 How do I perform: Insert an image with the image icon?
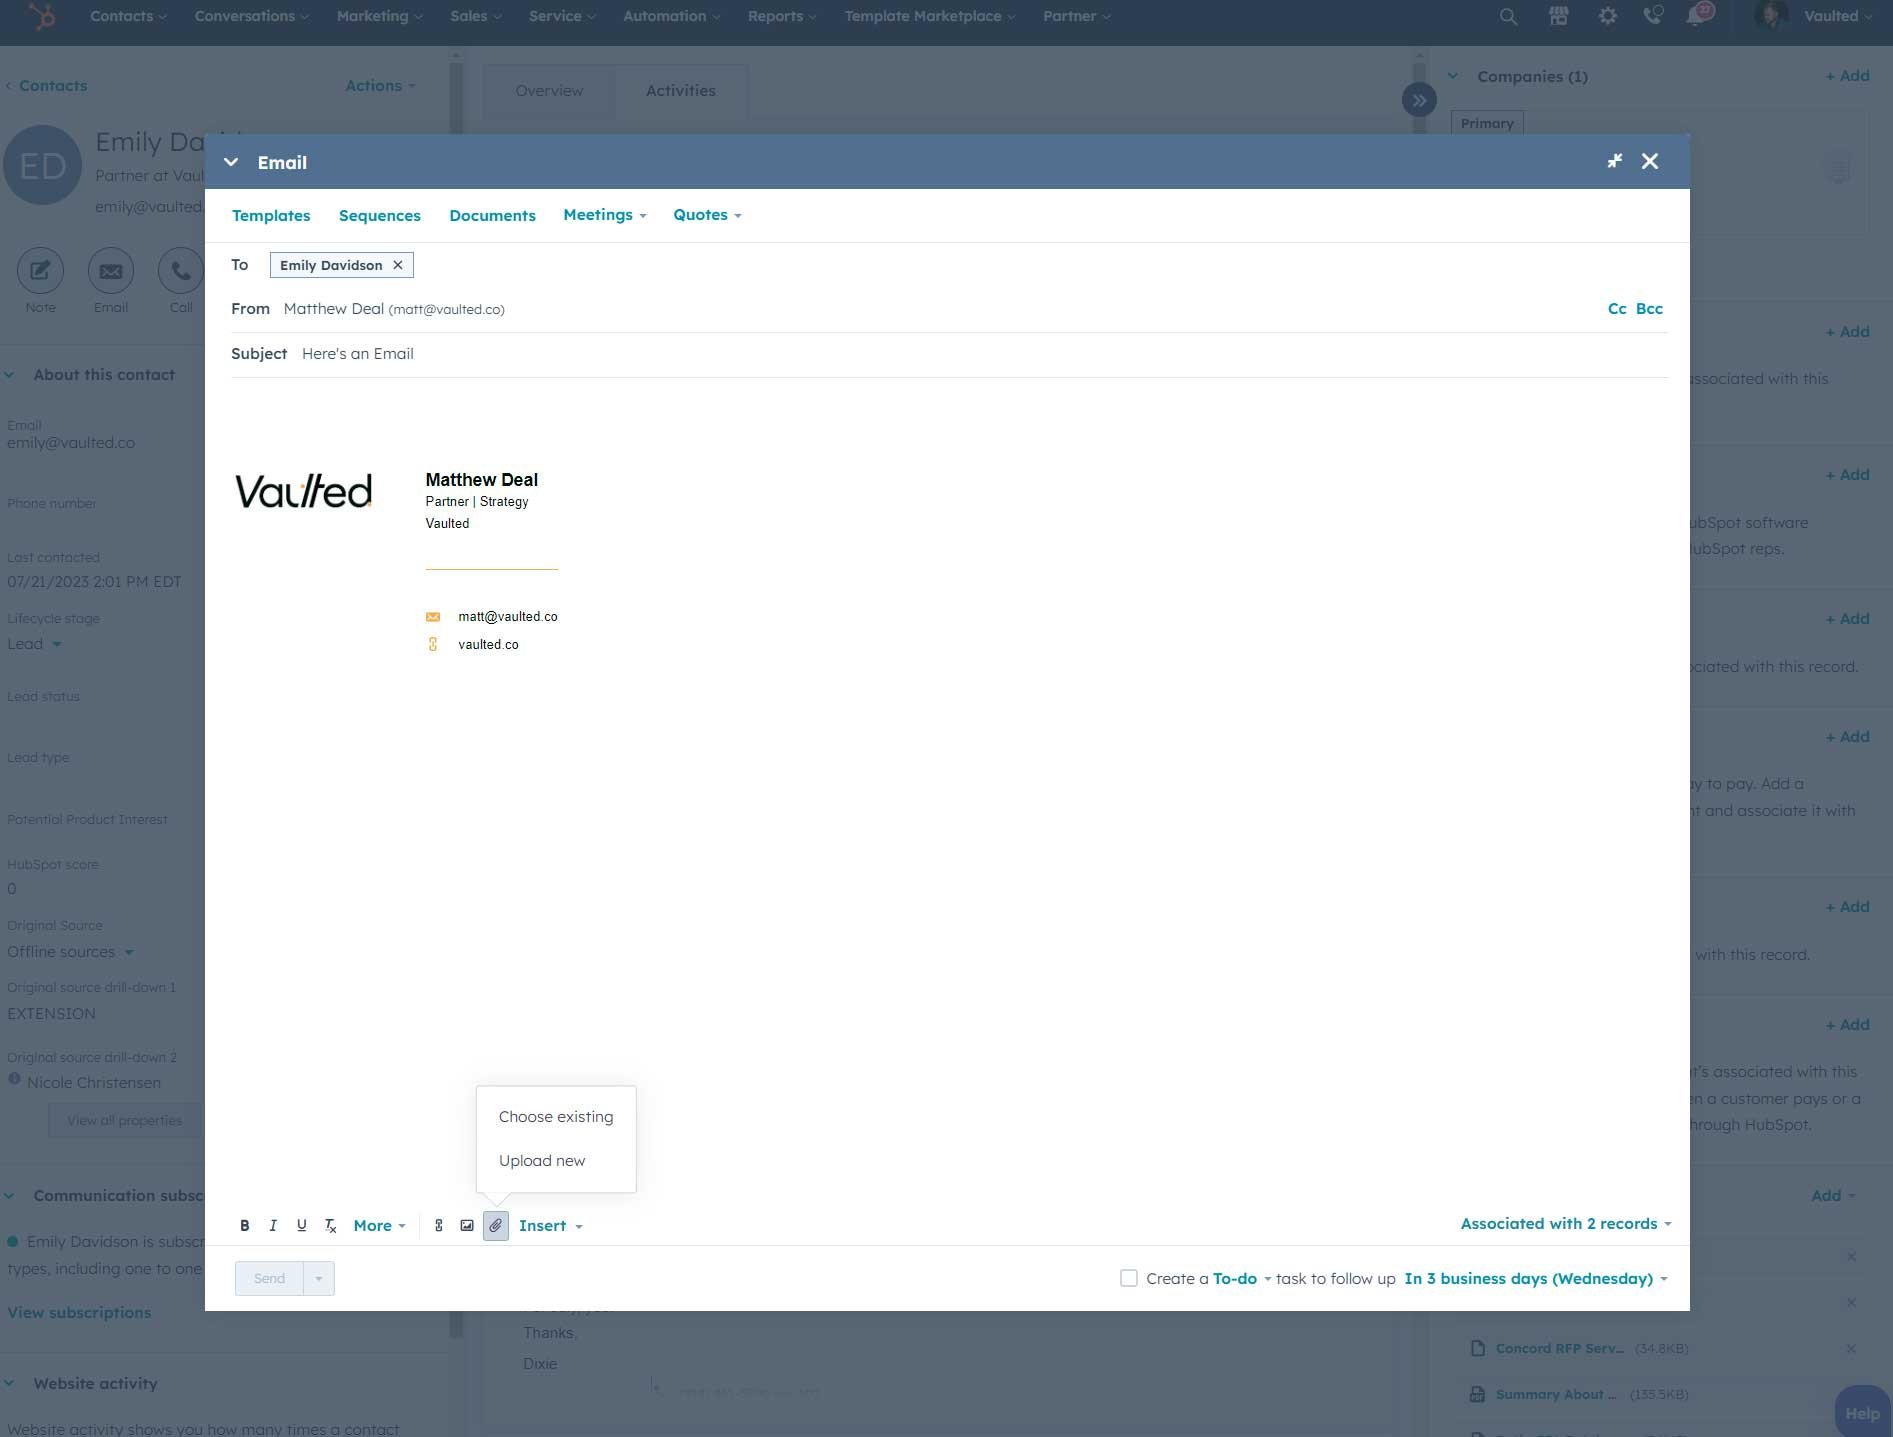[x=467, y=1225]
